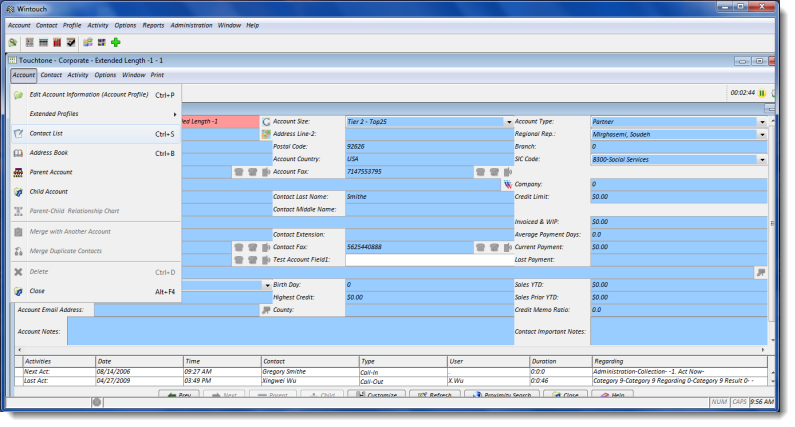The image size is (795, 427).
Task: Click the checkmark task-list toolbar icon
Action: click(x=71, y=43)
